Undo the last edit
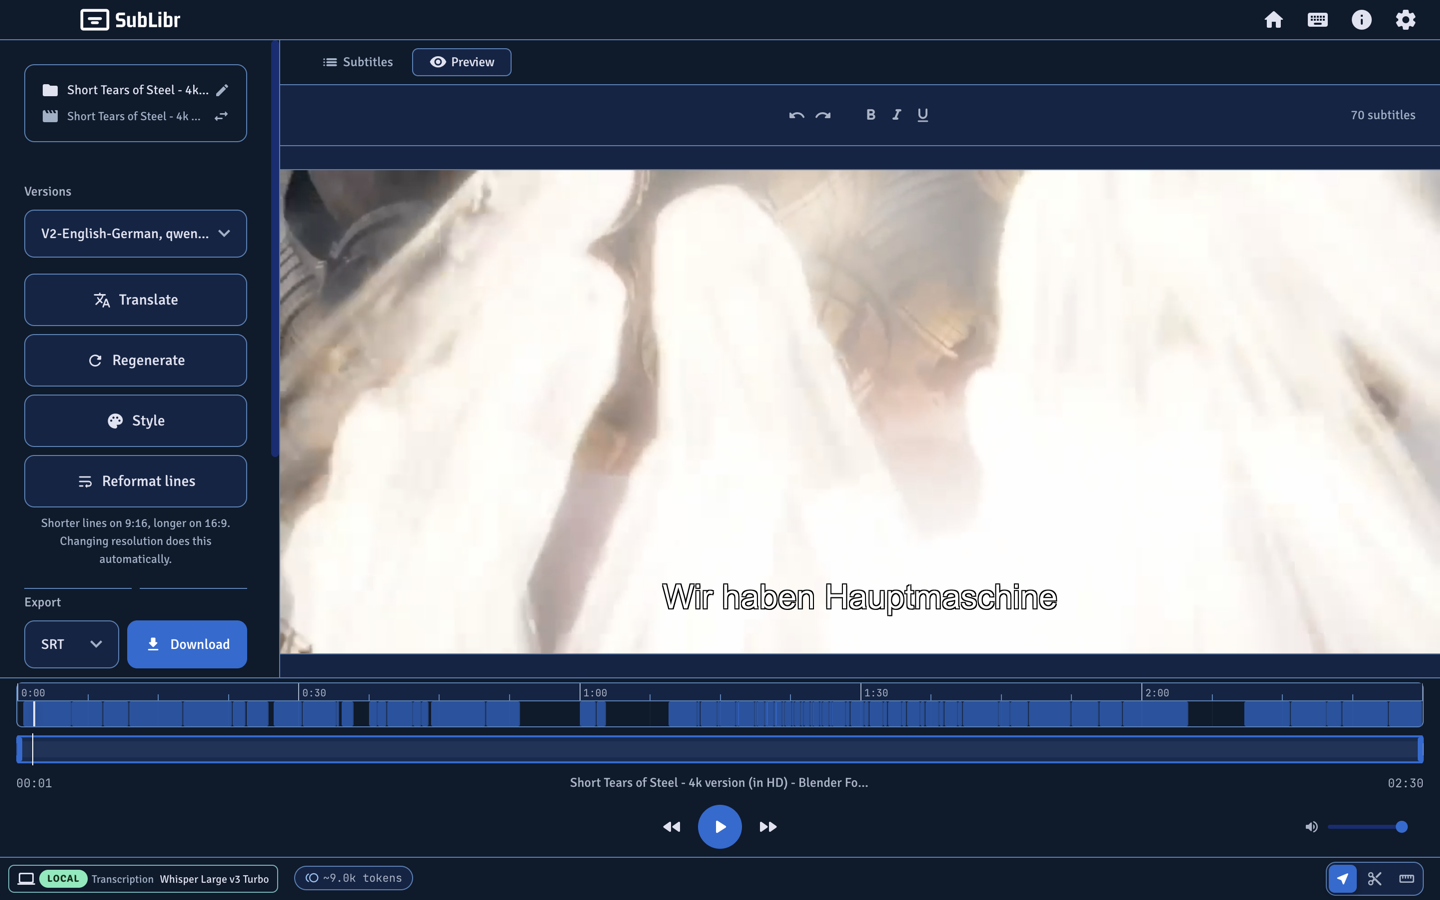This screenshot has width=1440, height=900. 796,115
